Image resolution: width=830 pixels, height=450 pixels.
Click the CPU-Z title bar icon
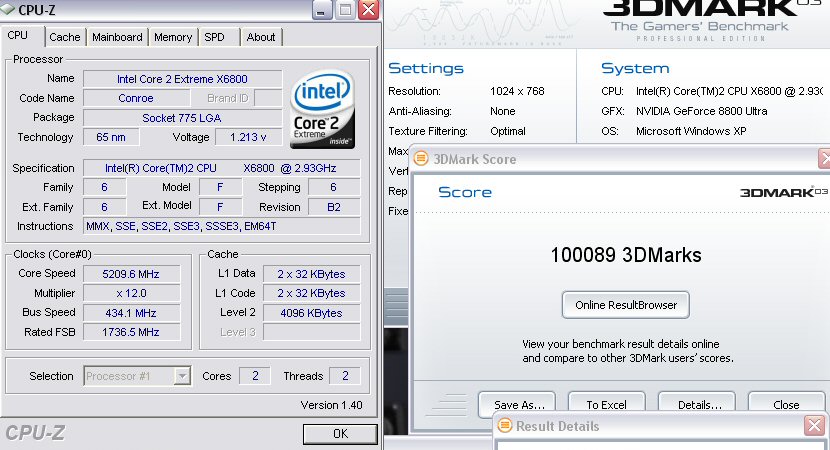tap(7, 10)
